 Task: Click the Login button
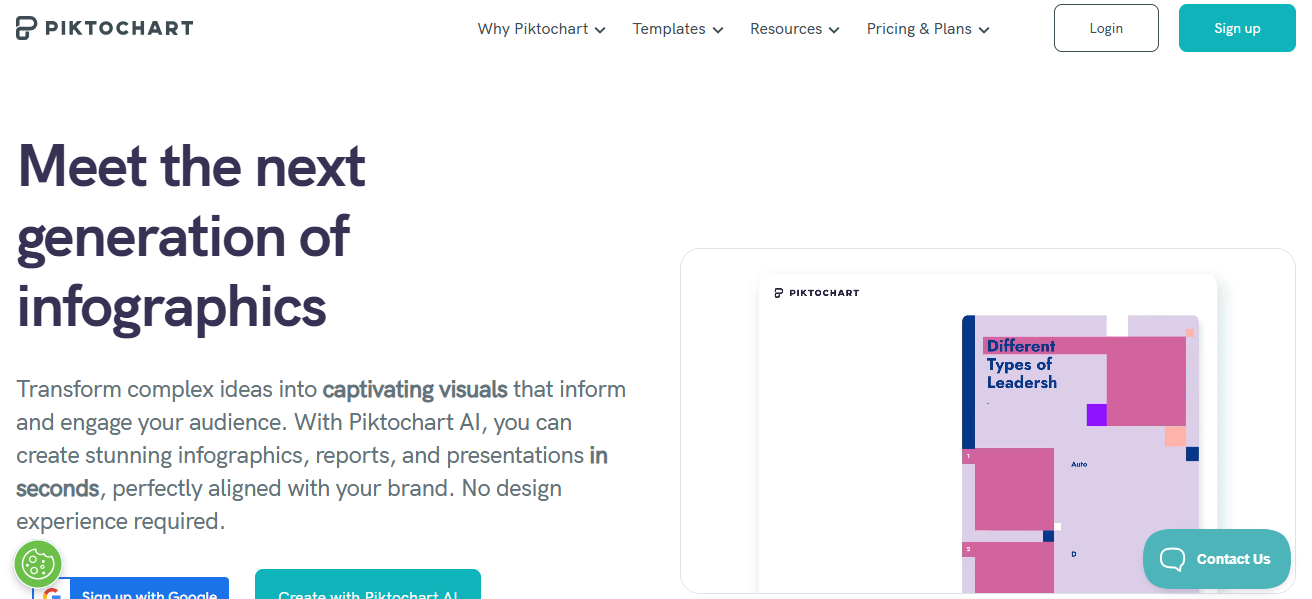(1106, 28)
